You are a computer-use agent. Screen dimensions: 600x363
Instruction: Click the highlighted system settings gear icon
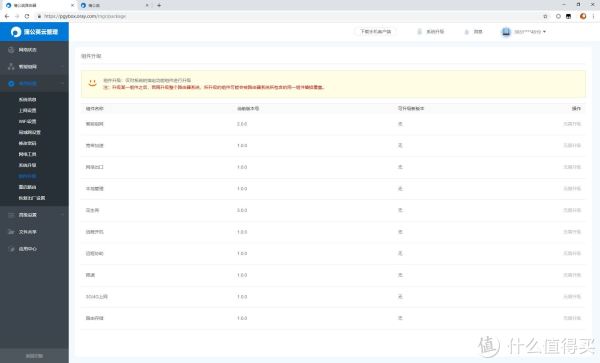(11, 83)
